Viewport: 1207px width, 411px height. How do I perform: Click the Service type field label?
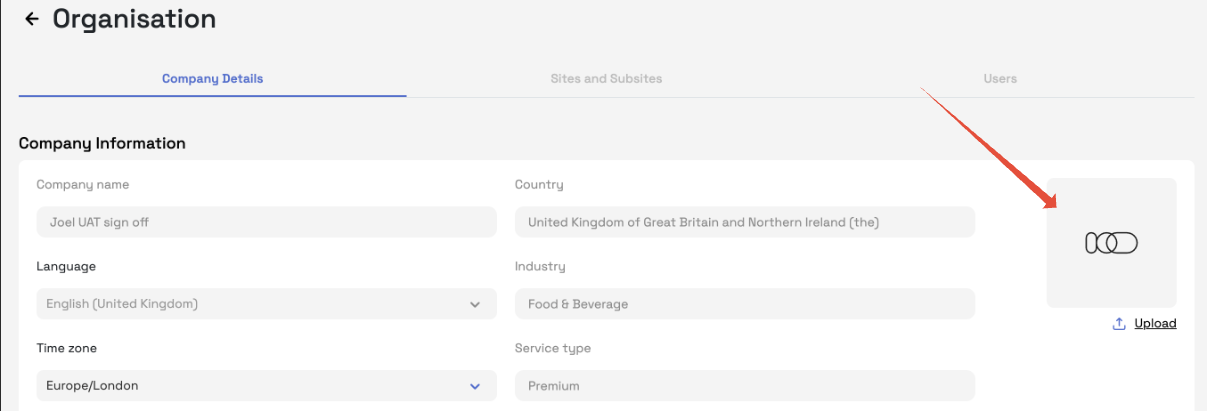pyautogui.click(x=553, y=348)
